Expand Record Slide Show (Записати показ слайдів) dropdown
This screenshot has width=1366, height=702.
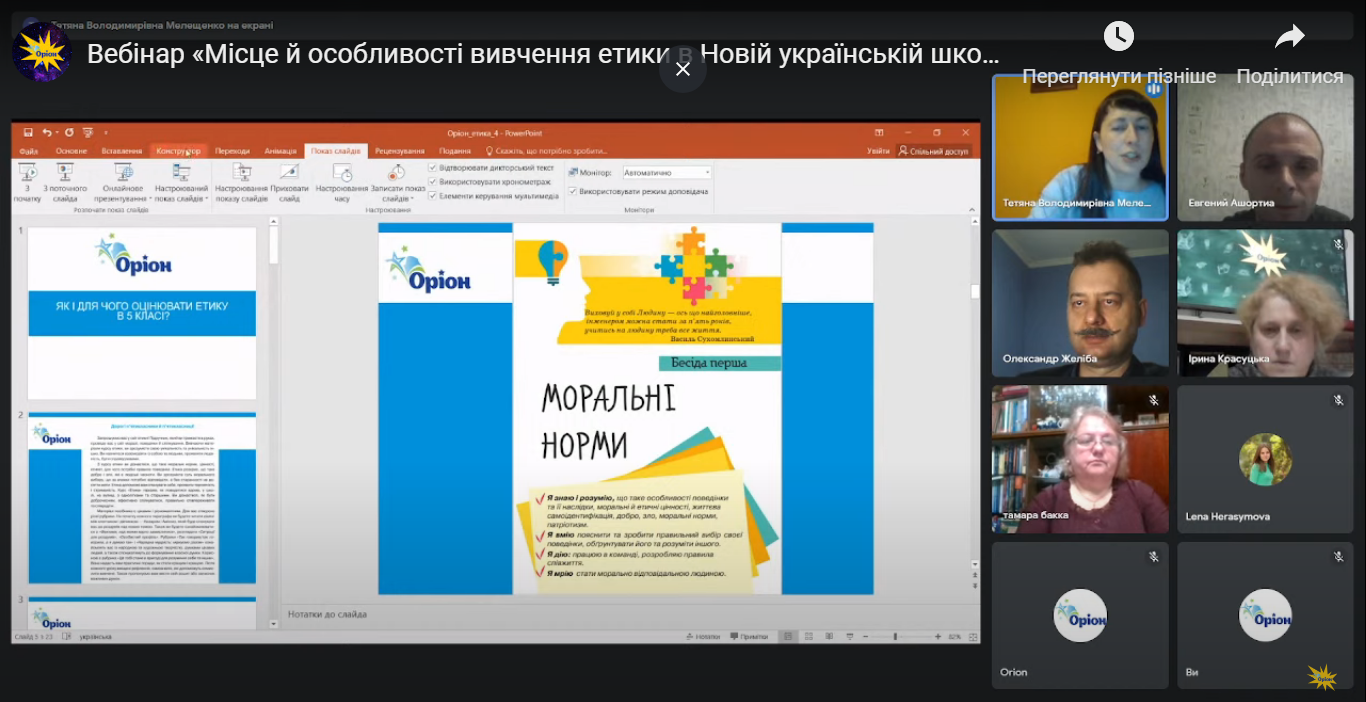(x=397, y=180)
